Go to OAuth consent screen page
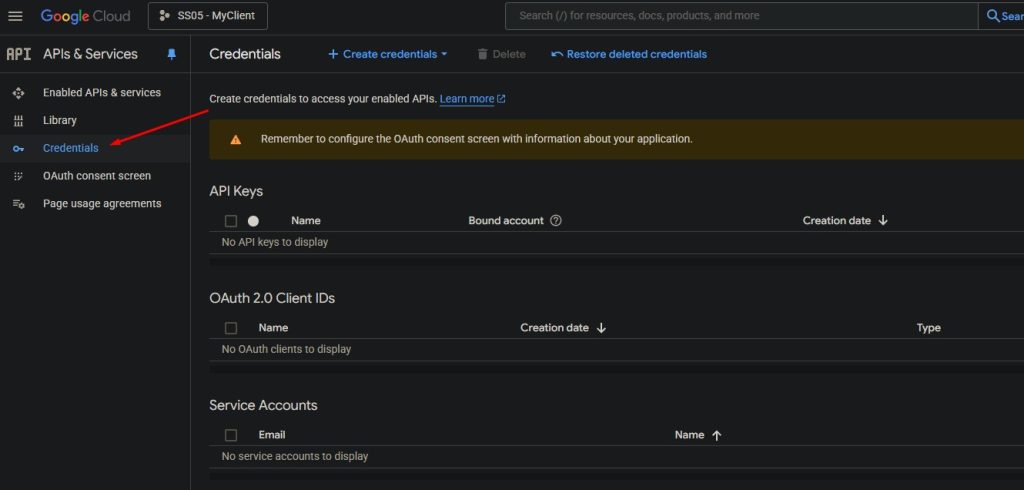 point(96,176)
